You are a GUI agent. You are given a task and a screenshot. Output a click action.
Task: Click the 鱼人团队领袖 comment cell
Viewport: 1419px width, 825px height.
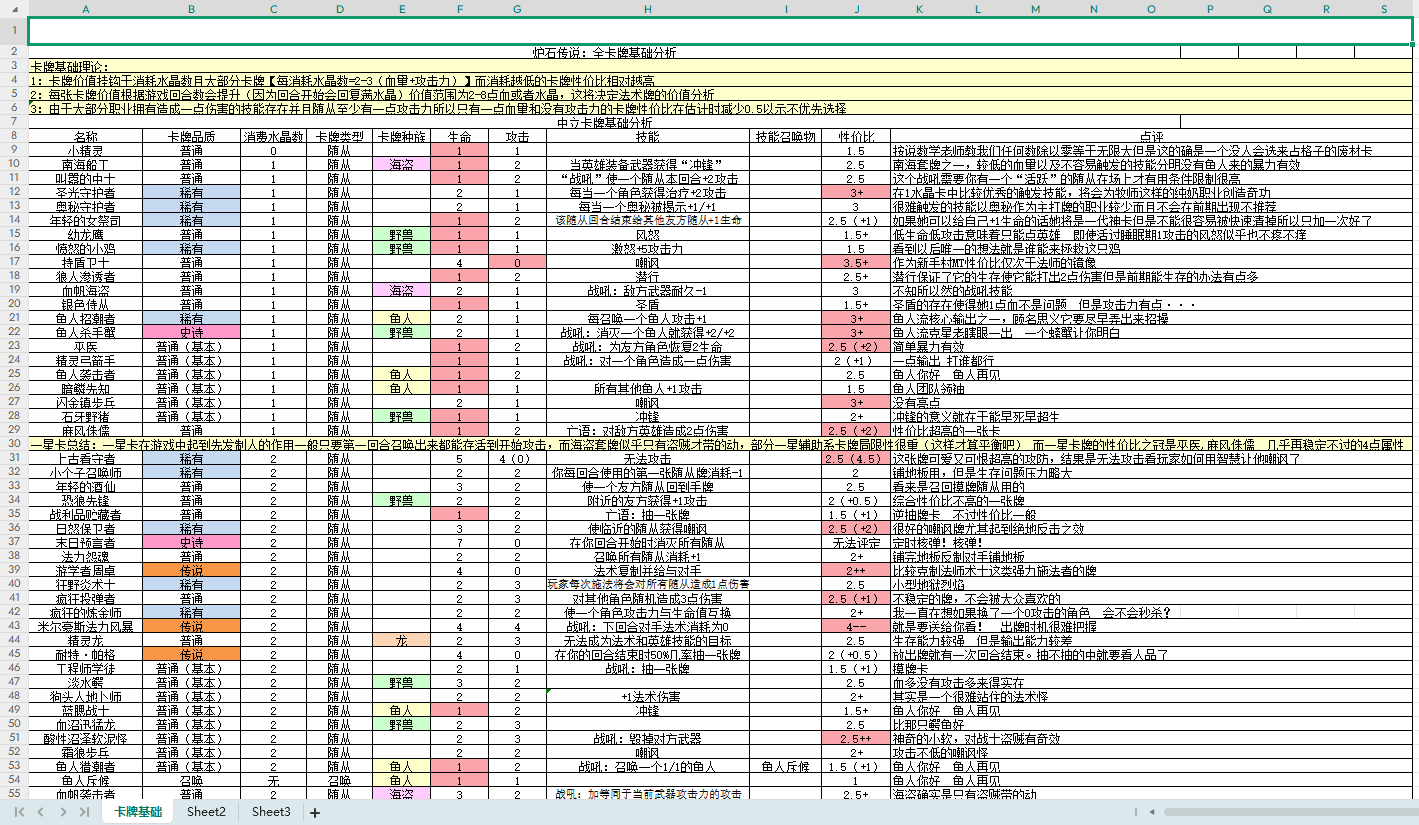tap(1152, 388)
